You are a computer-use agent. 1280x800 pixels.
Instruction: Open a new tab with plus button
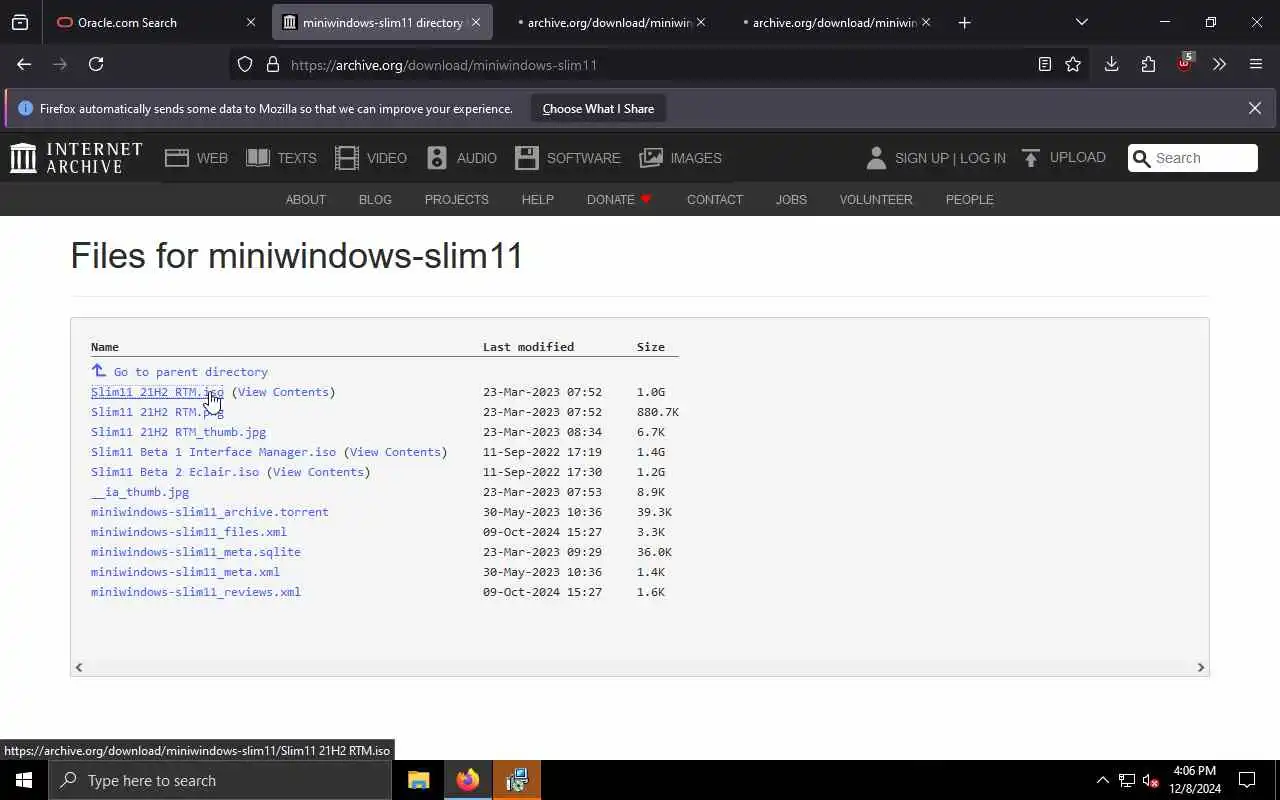(964, 22)
